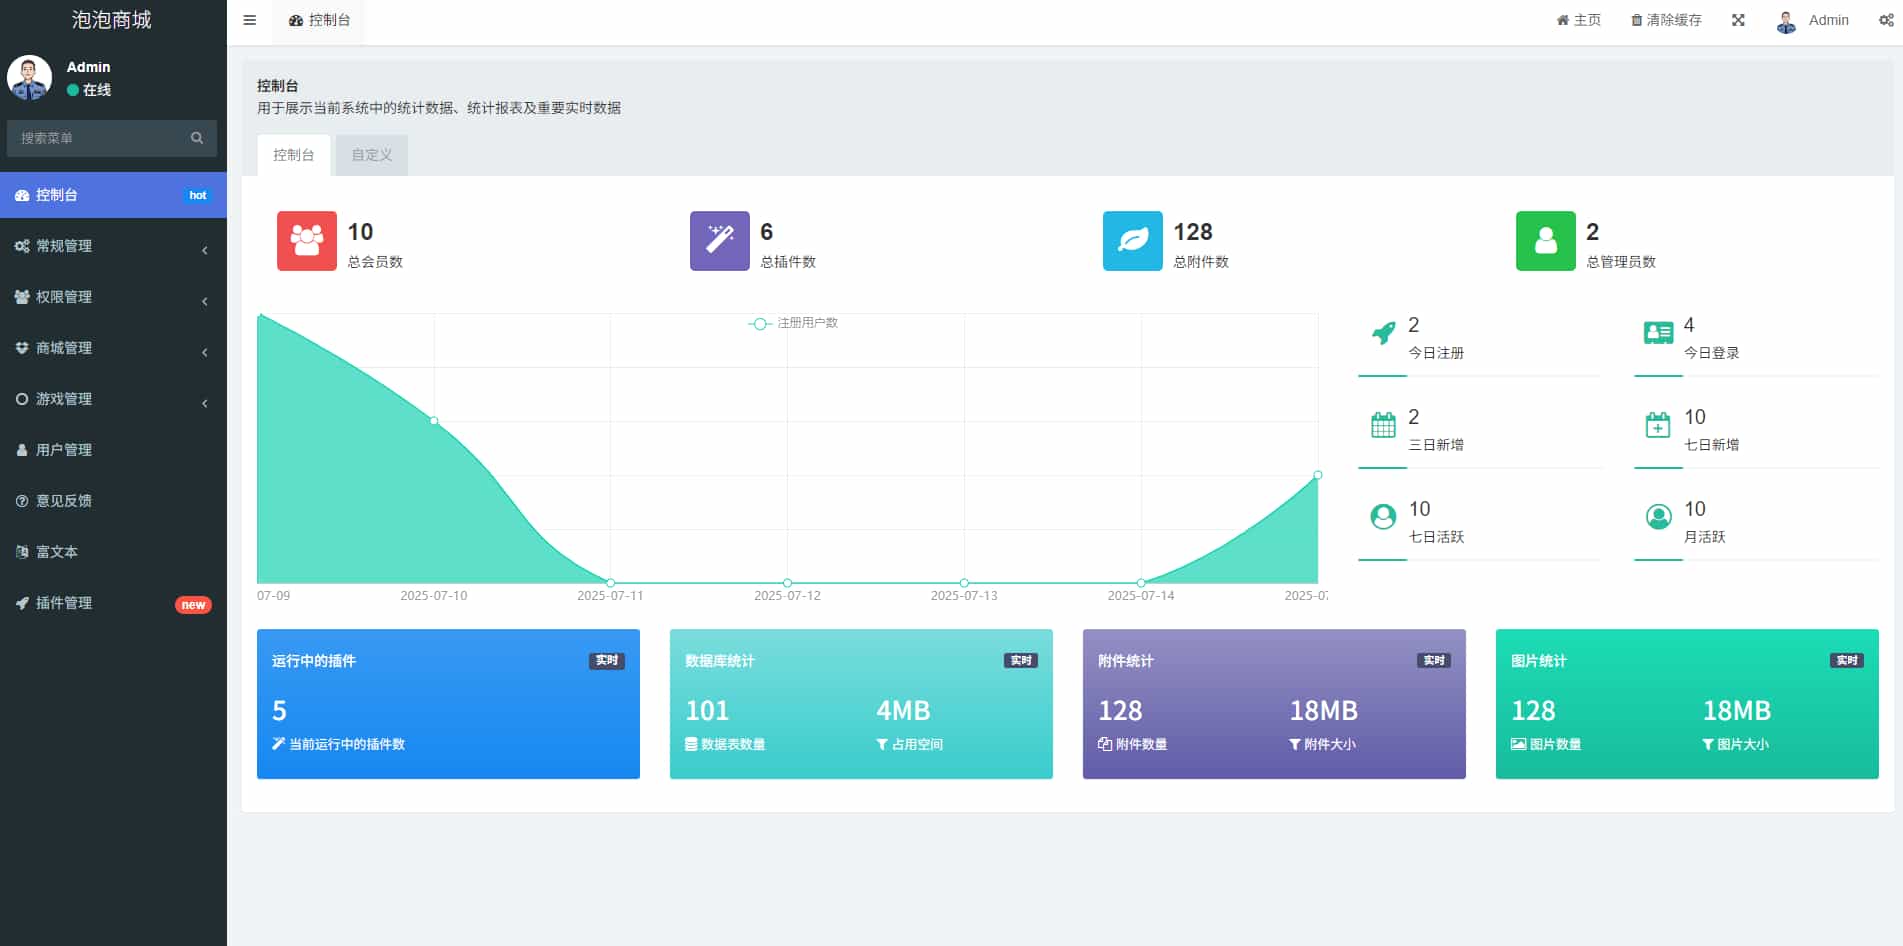Toggle fullscreen using the expand icon
Image resolution: width=1903 pixels, height=946 pixels.
(x=1738, y=20)
